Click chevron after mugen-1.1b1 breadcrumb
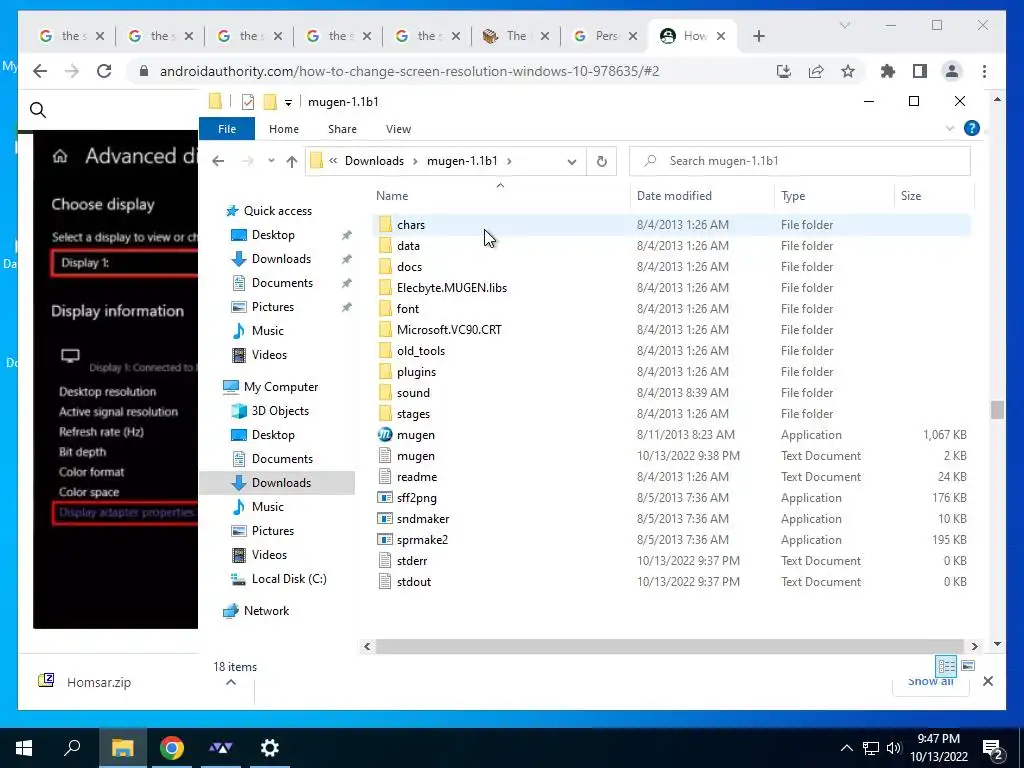This screenshot has width=1024, height=768. pyautogui.click(x=509, y=161)
